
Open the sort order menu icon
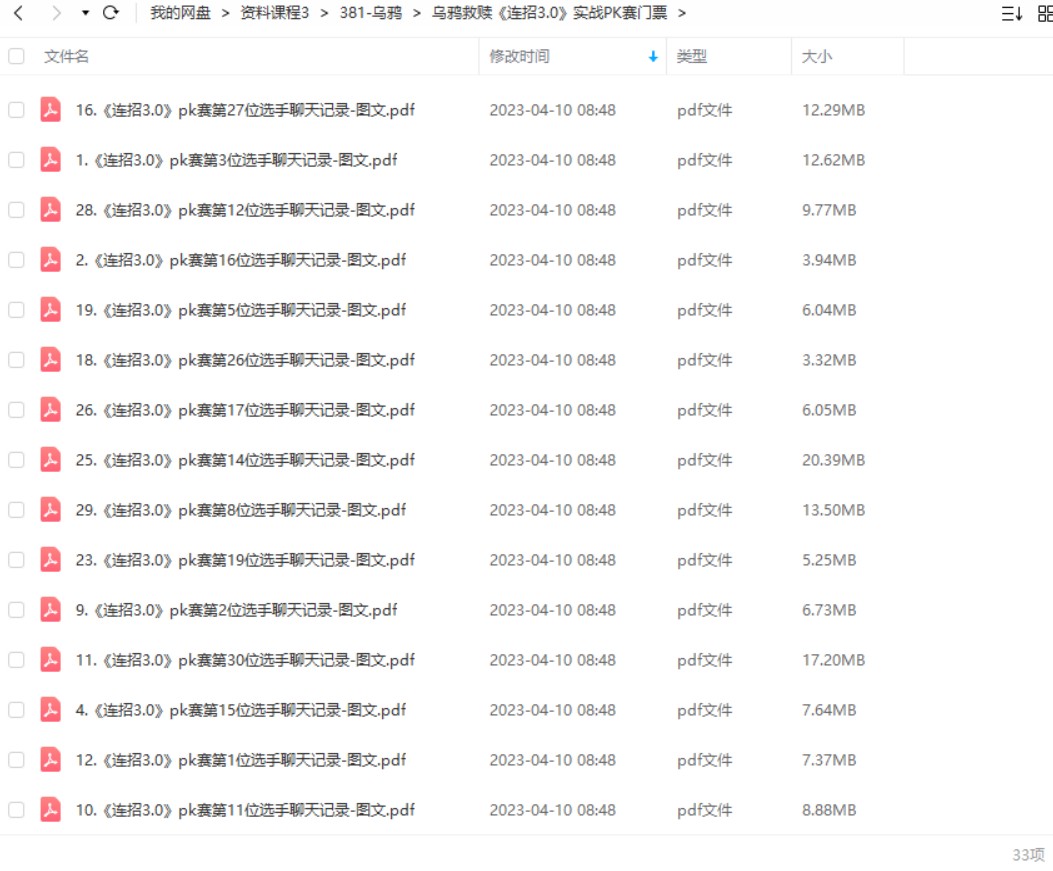click(1011, 13)
